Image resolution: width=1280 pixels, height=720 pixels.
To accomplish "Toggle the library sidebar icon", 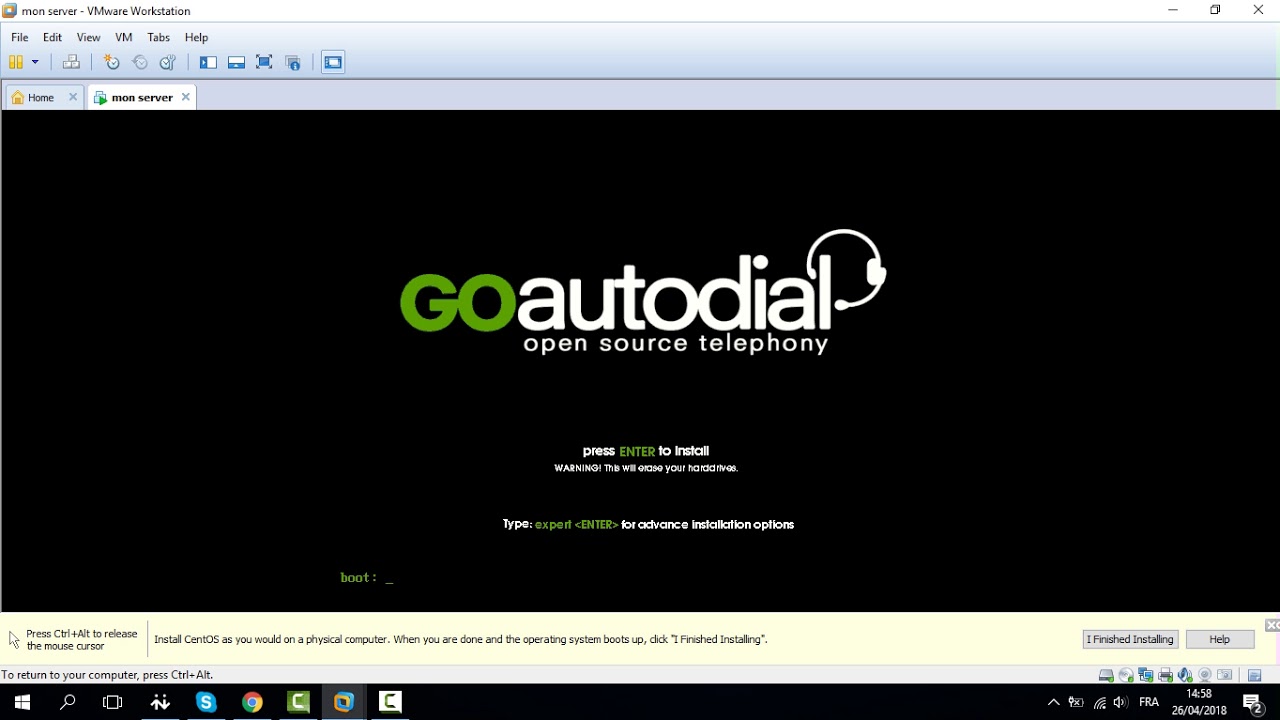I will (208, 62).
